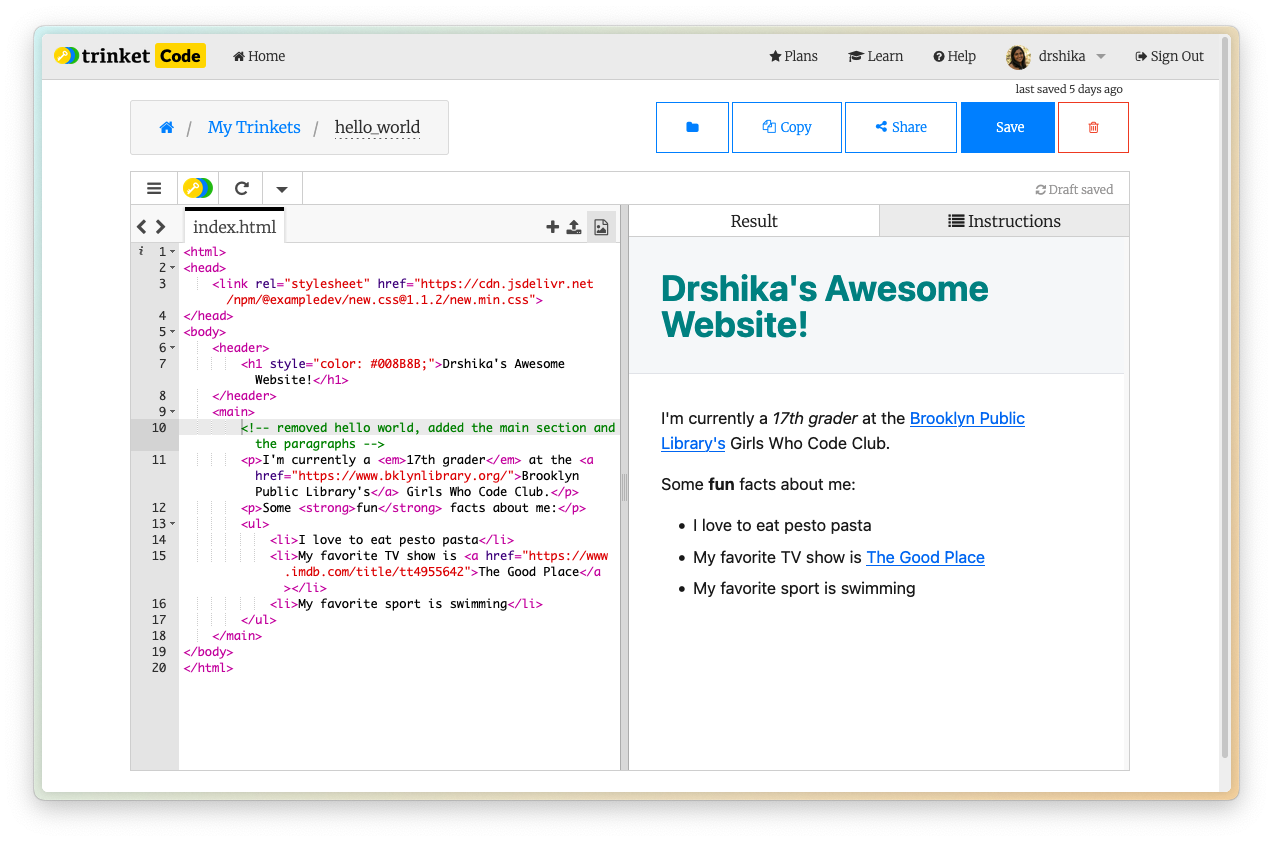Screen dimensions: 1273x842
Task: Click the Trinket run logo button
Action: pos(198,188)
